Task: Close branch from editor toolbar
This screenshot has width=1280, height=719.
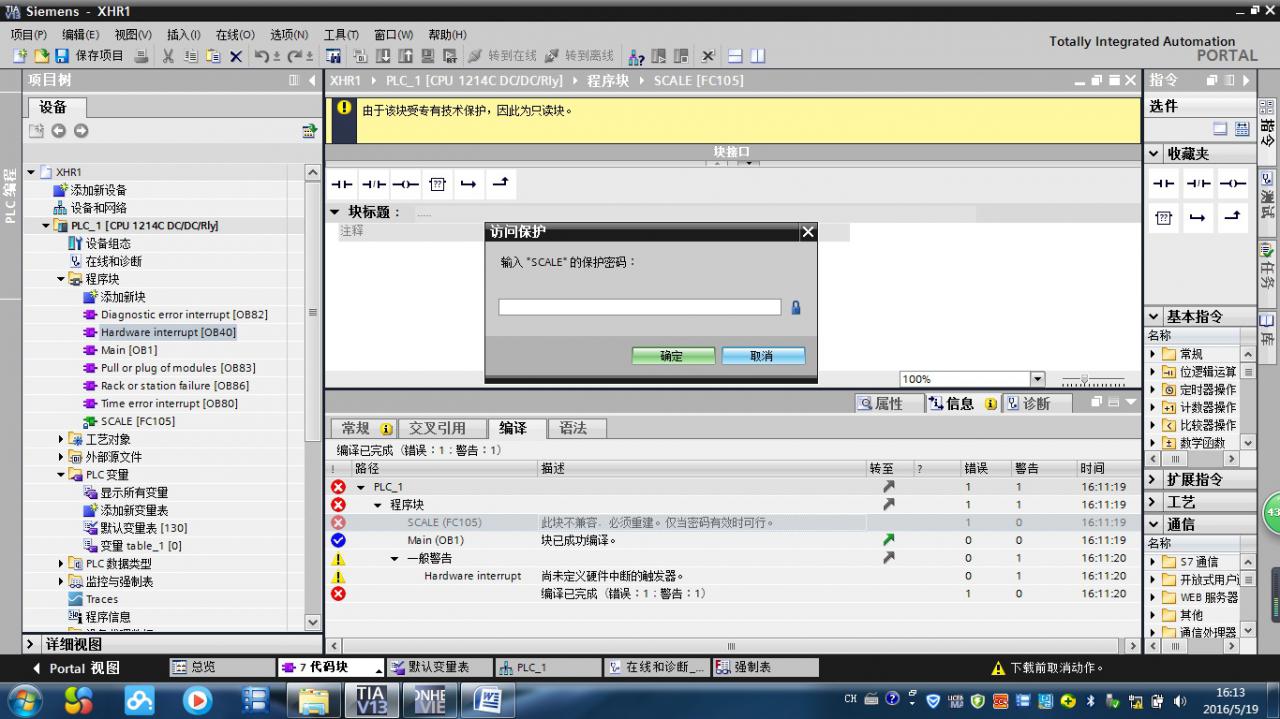Action: click(x=500, y=184)
